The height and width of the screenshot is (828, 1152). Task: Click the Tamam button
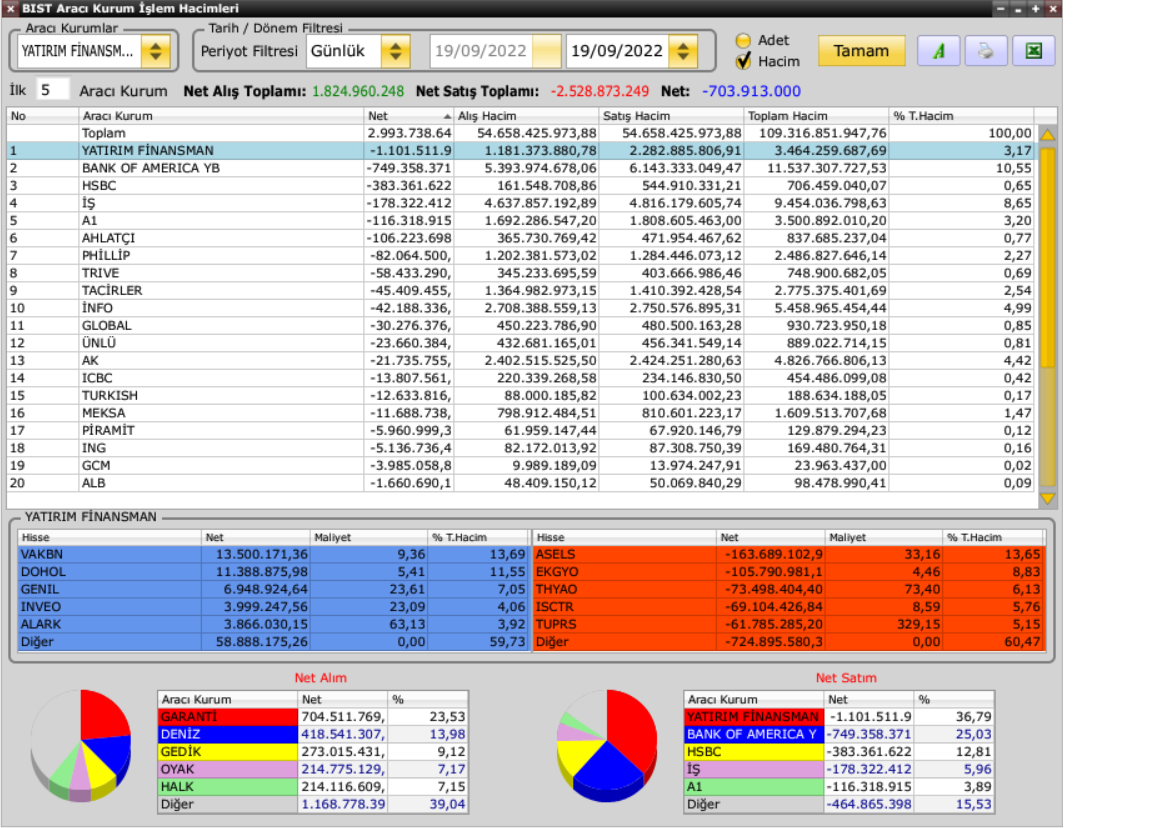pos(861,51)
